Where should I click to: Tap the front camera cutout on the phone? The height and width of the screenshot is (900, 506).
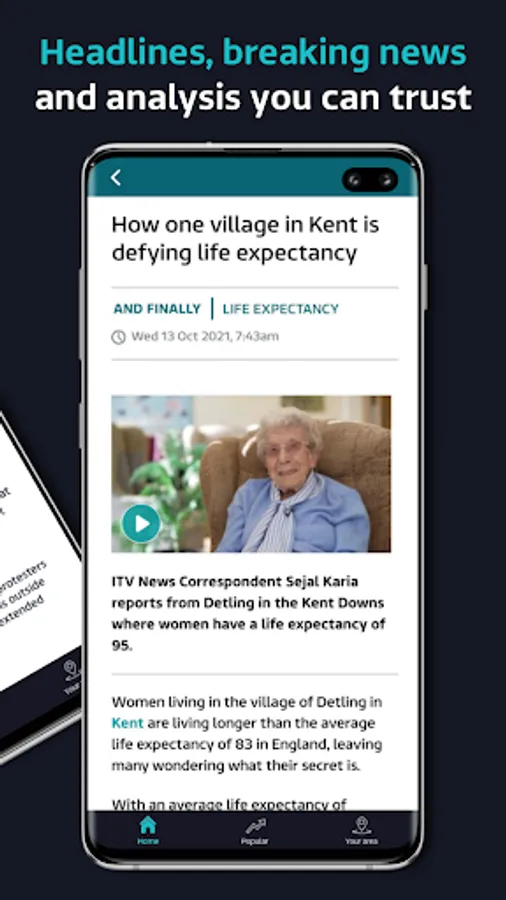point(370,180)
